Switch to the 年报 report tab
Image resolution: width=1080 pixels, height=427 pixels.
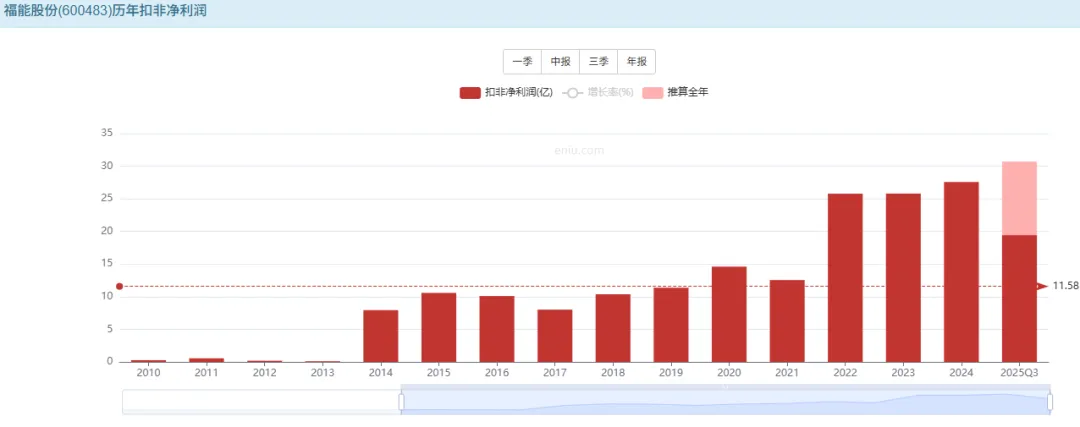[x=636, y=61]
